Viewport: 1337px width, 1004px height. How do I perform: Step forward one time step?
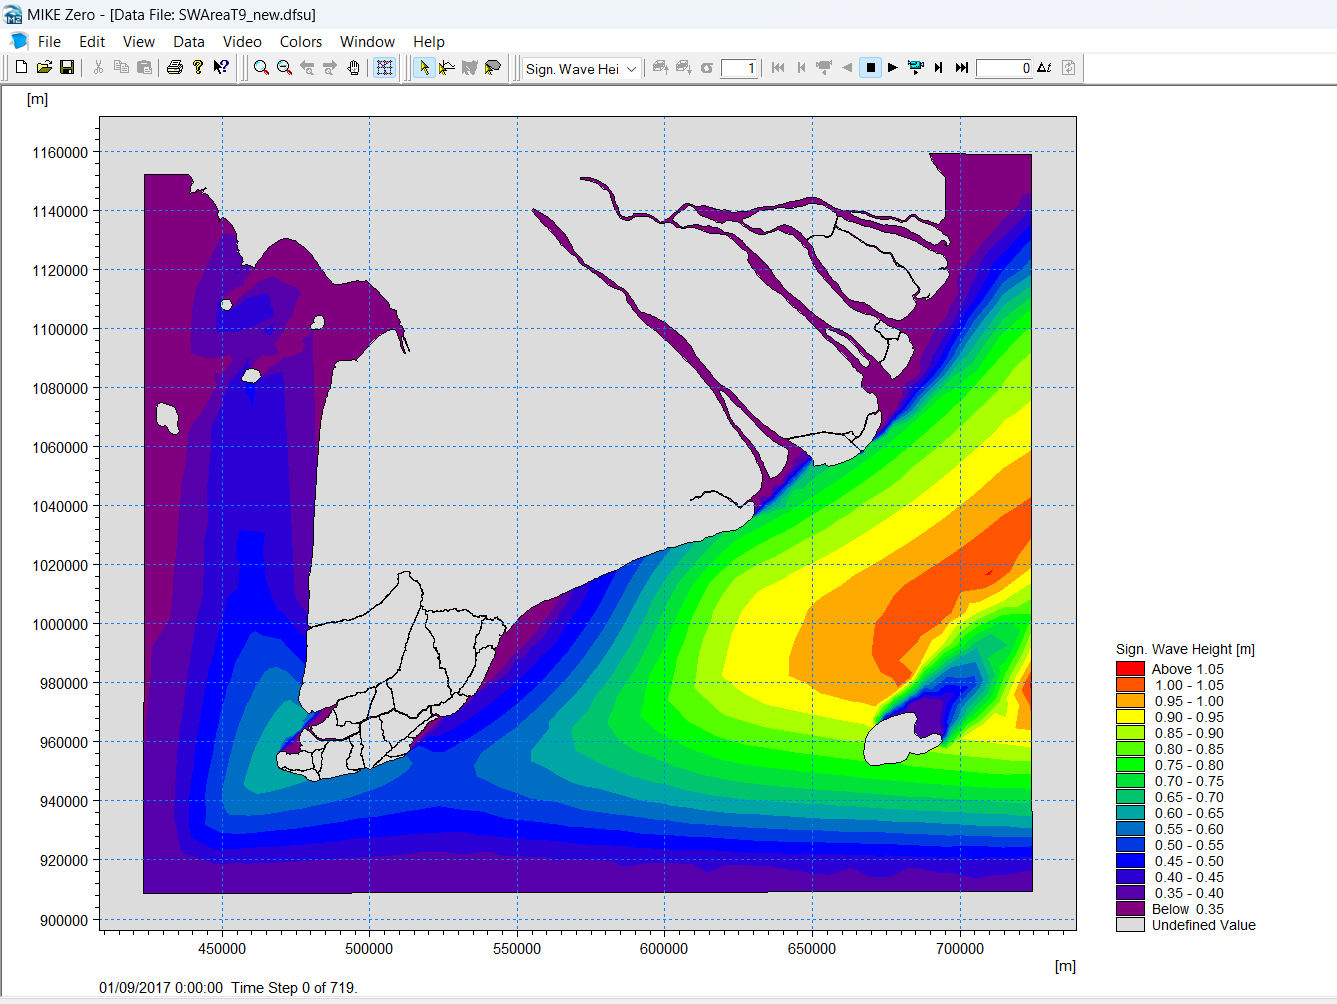pyautogui.click(x=938, y=68)
